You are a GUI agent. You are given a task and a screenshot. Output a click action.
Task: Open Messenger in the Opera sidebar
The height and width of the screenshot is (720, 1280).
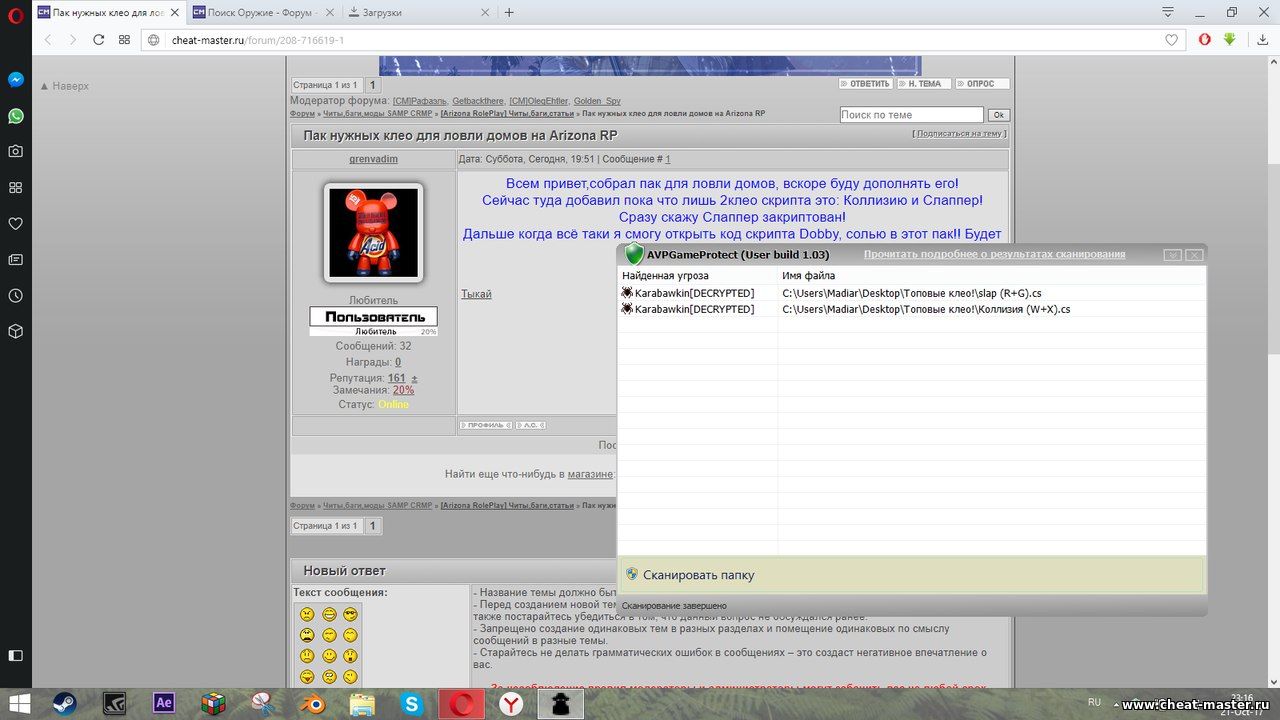click(16, 79)
